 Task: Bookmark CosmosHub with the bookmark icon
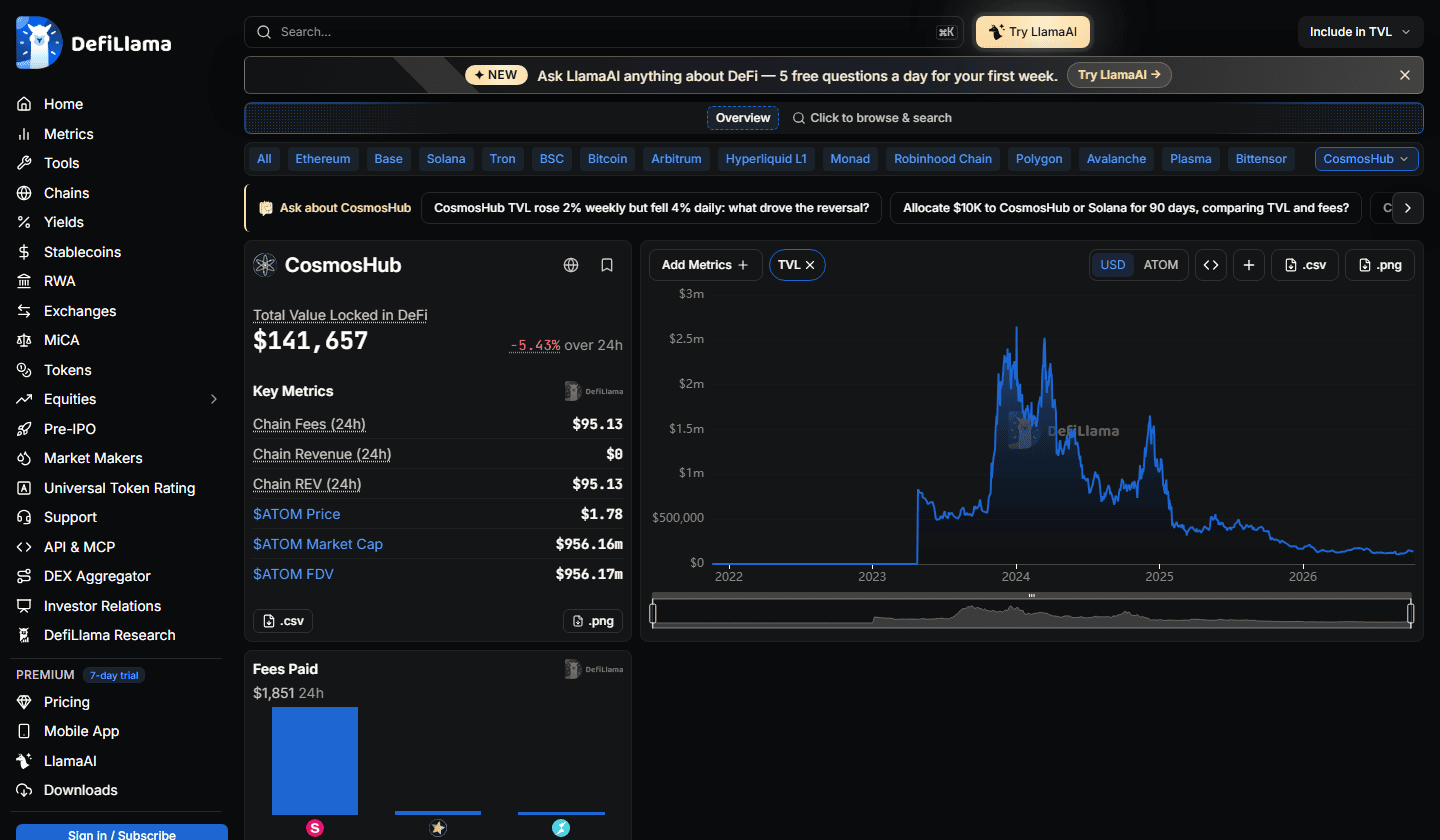[606, 265]
